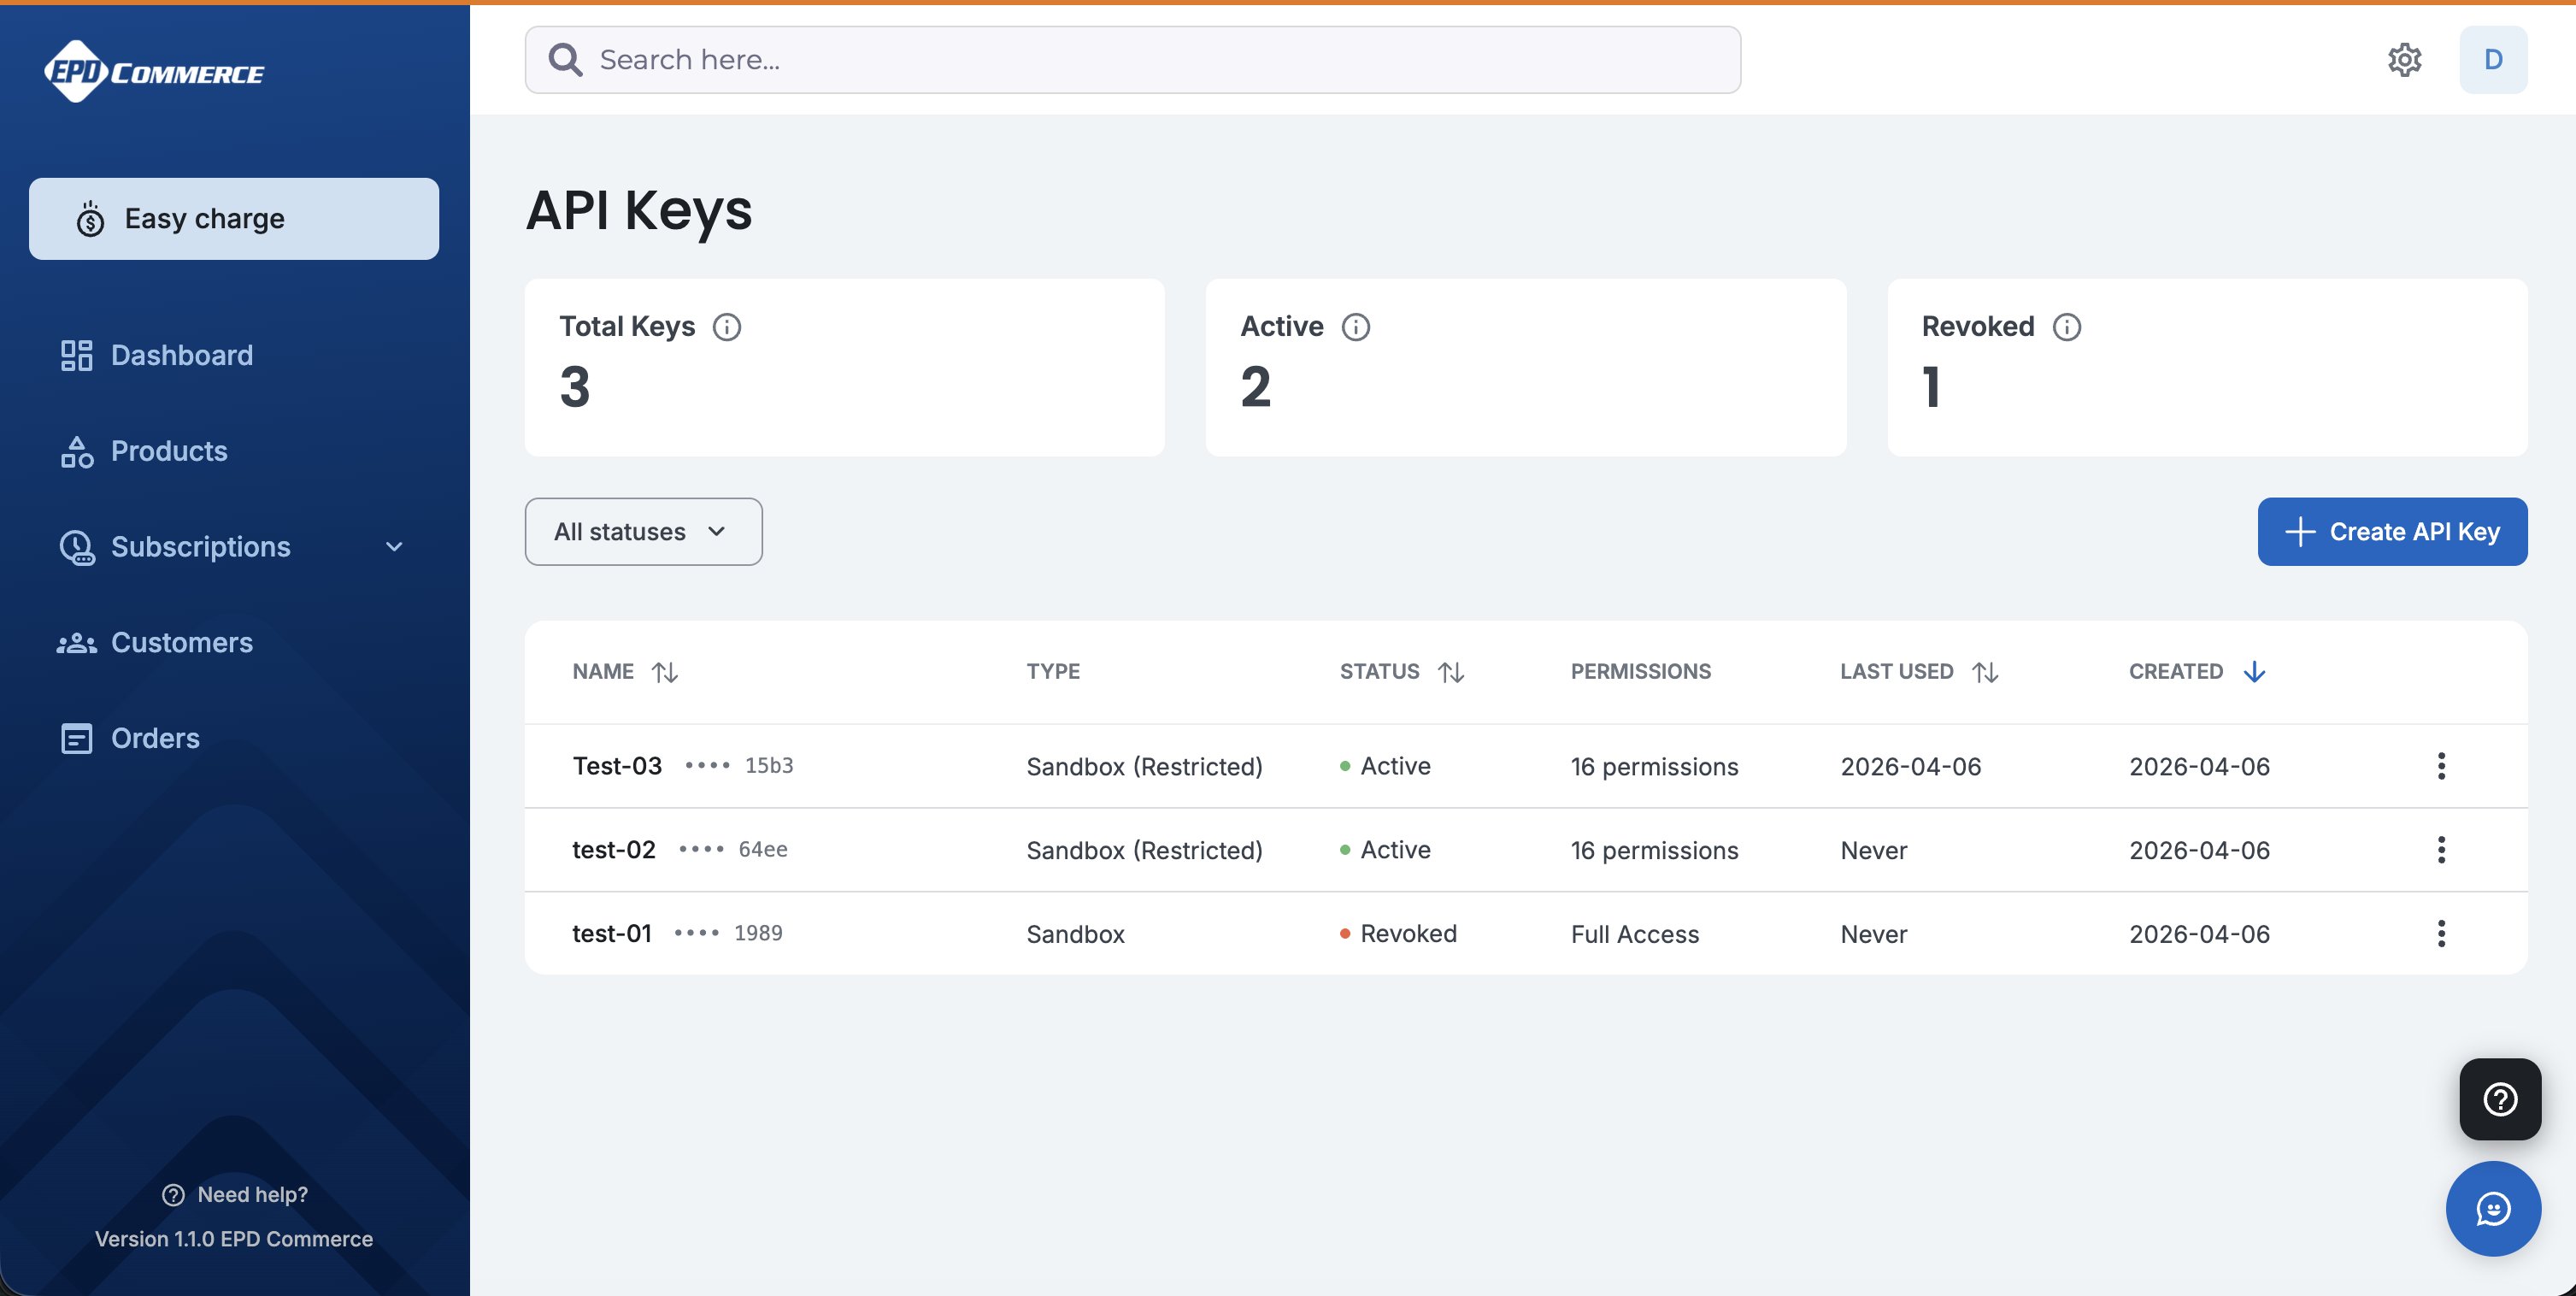Click the Version 1.1.0 EPD Commerce text
This screenshot has width=2576, height=1296.
pyautogui.click(x=234, y=1238)
